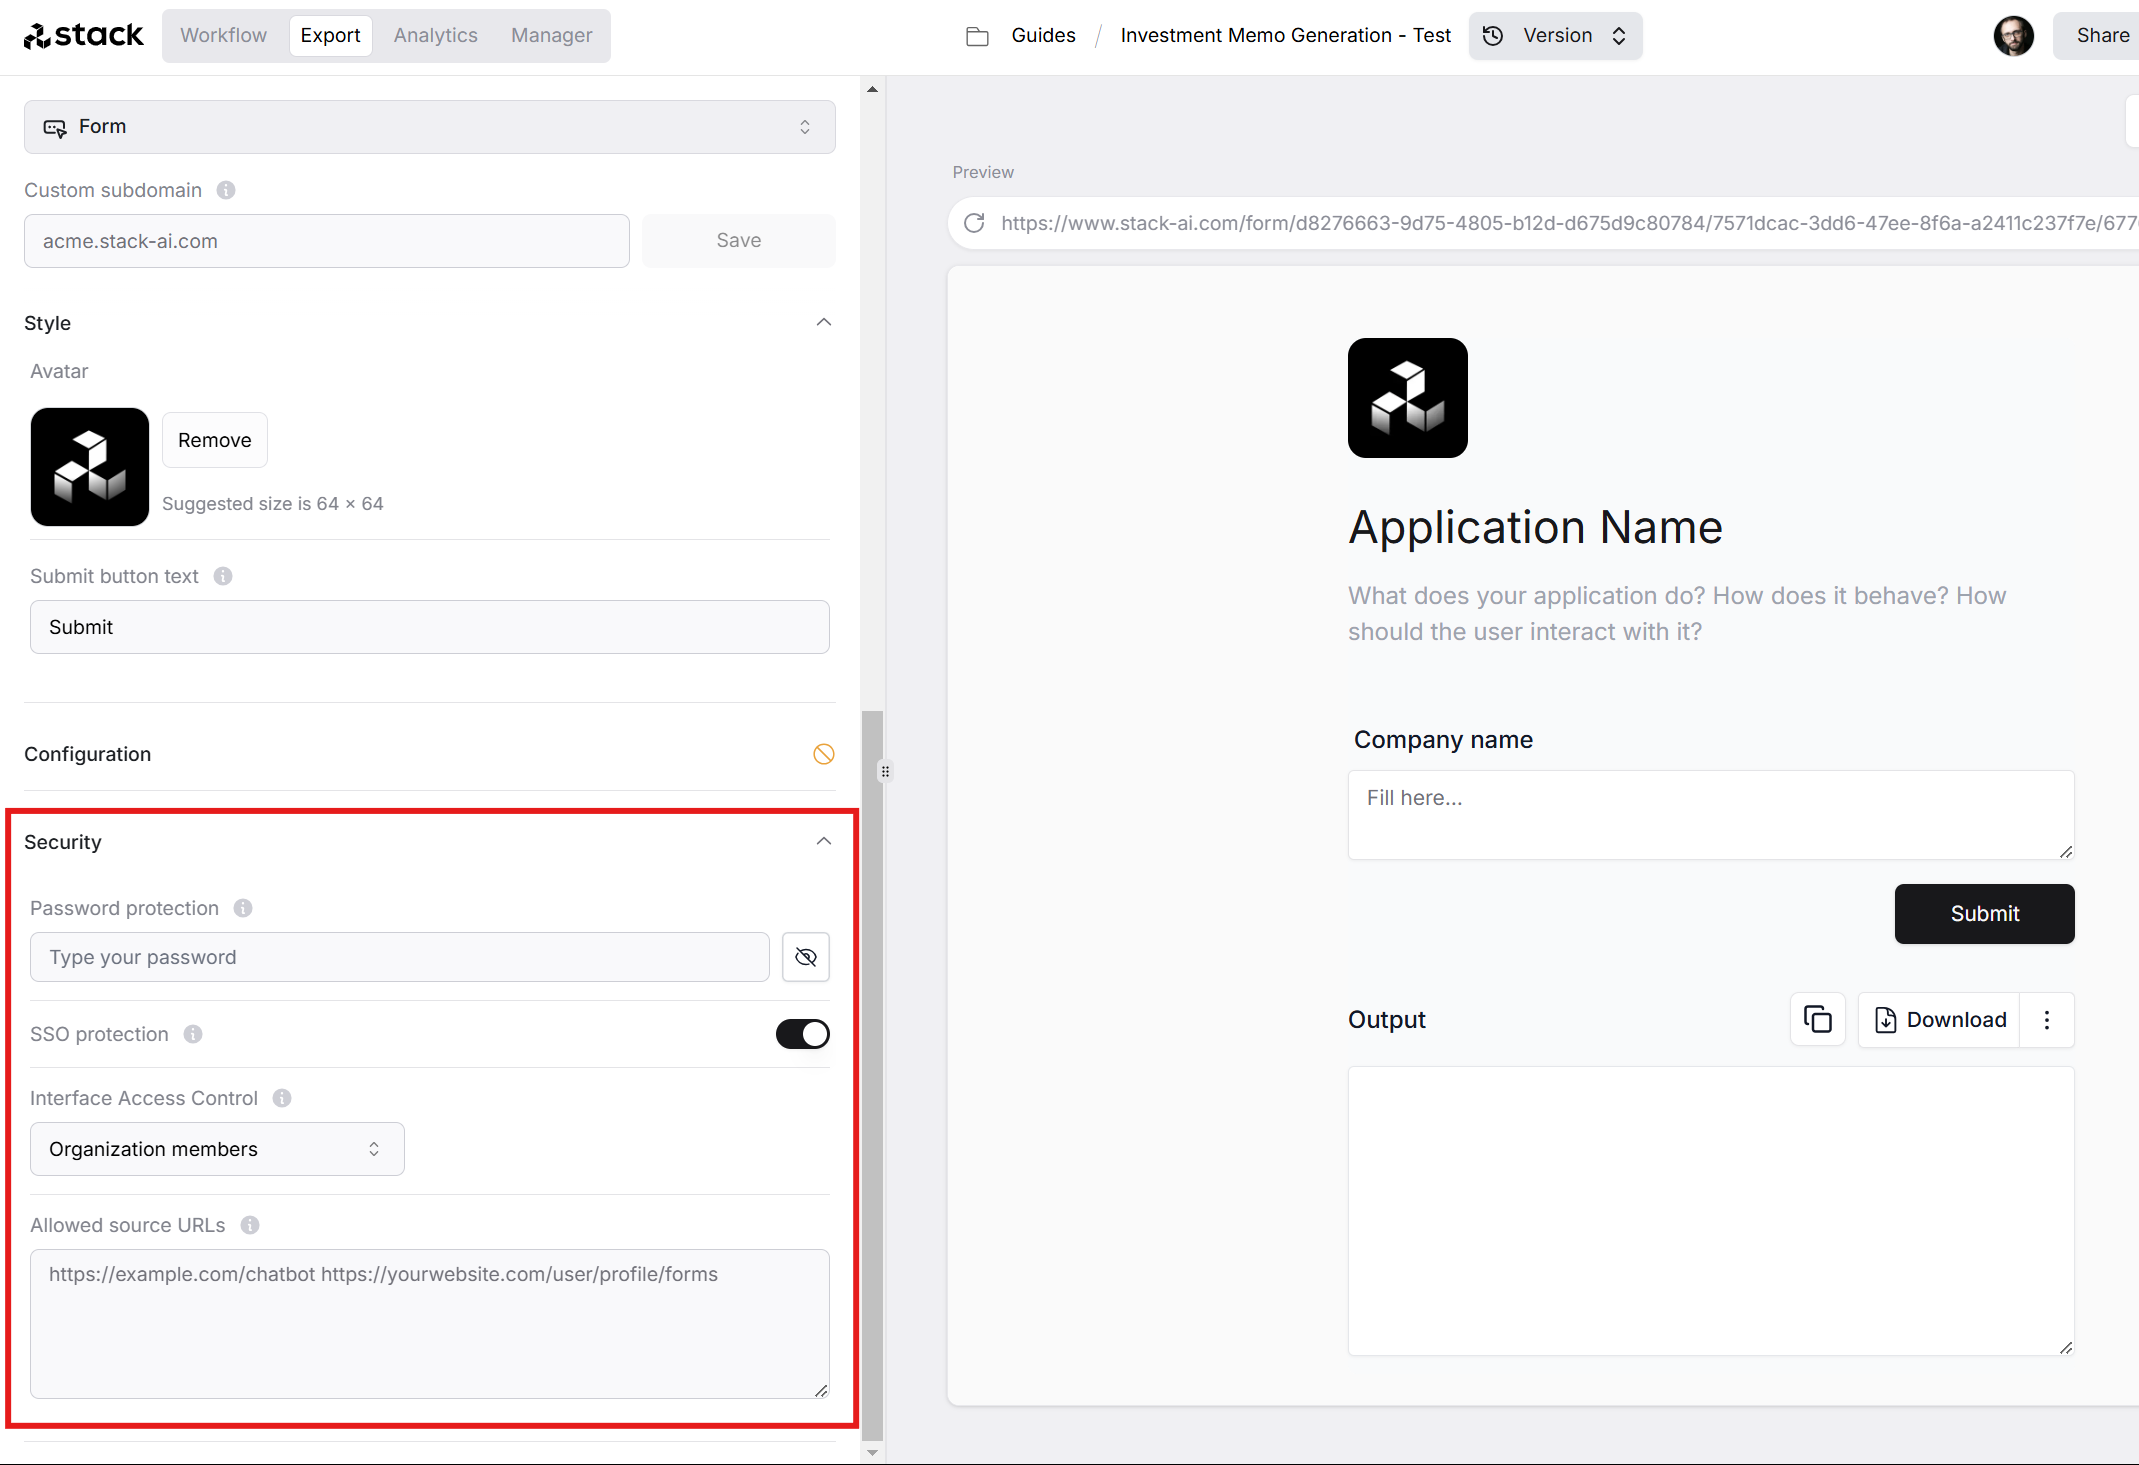
Task: Toggle the Configuration section lock icon
Action: [824, 753]
